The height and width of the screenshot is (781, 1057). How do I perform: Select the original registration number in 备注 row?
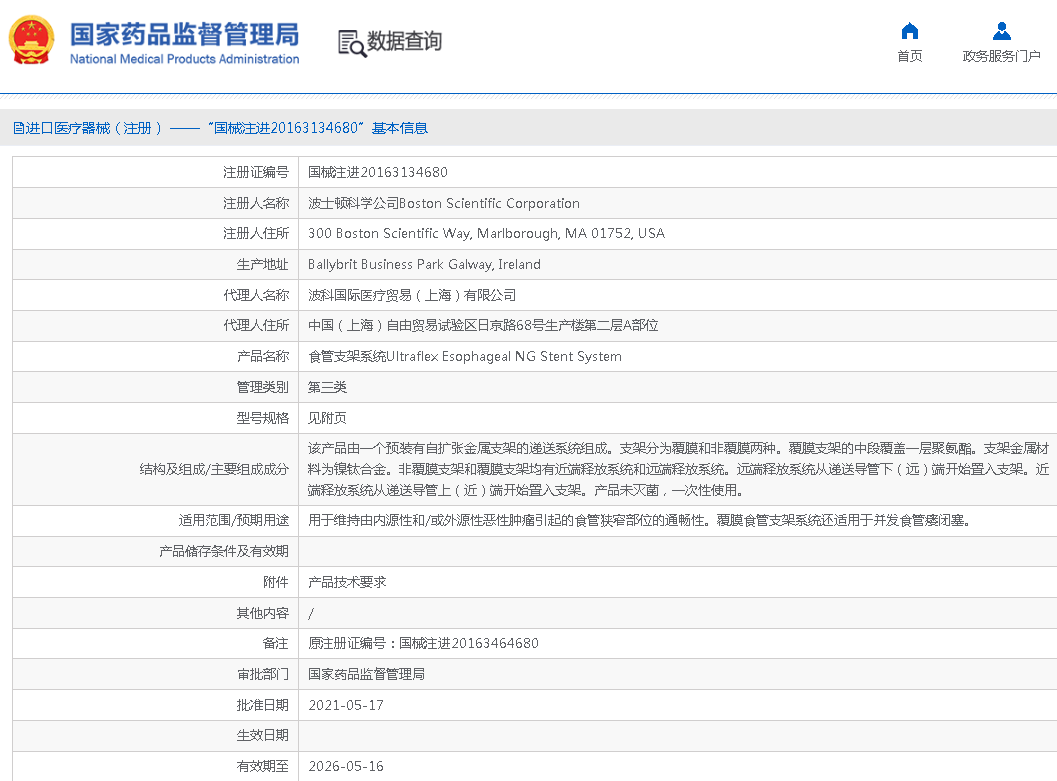click(x=423, y=643)
